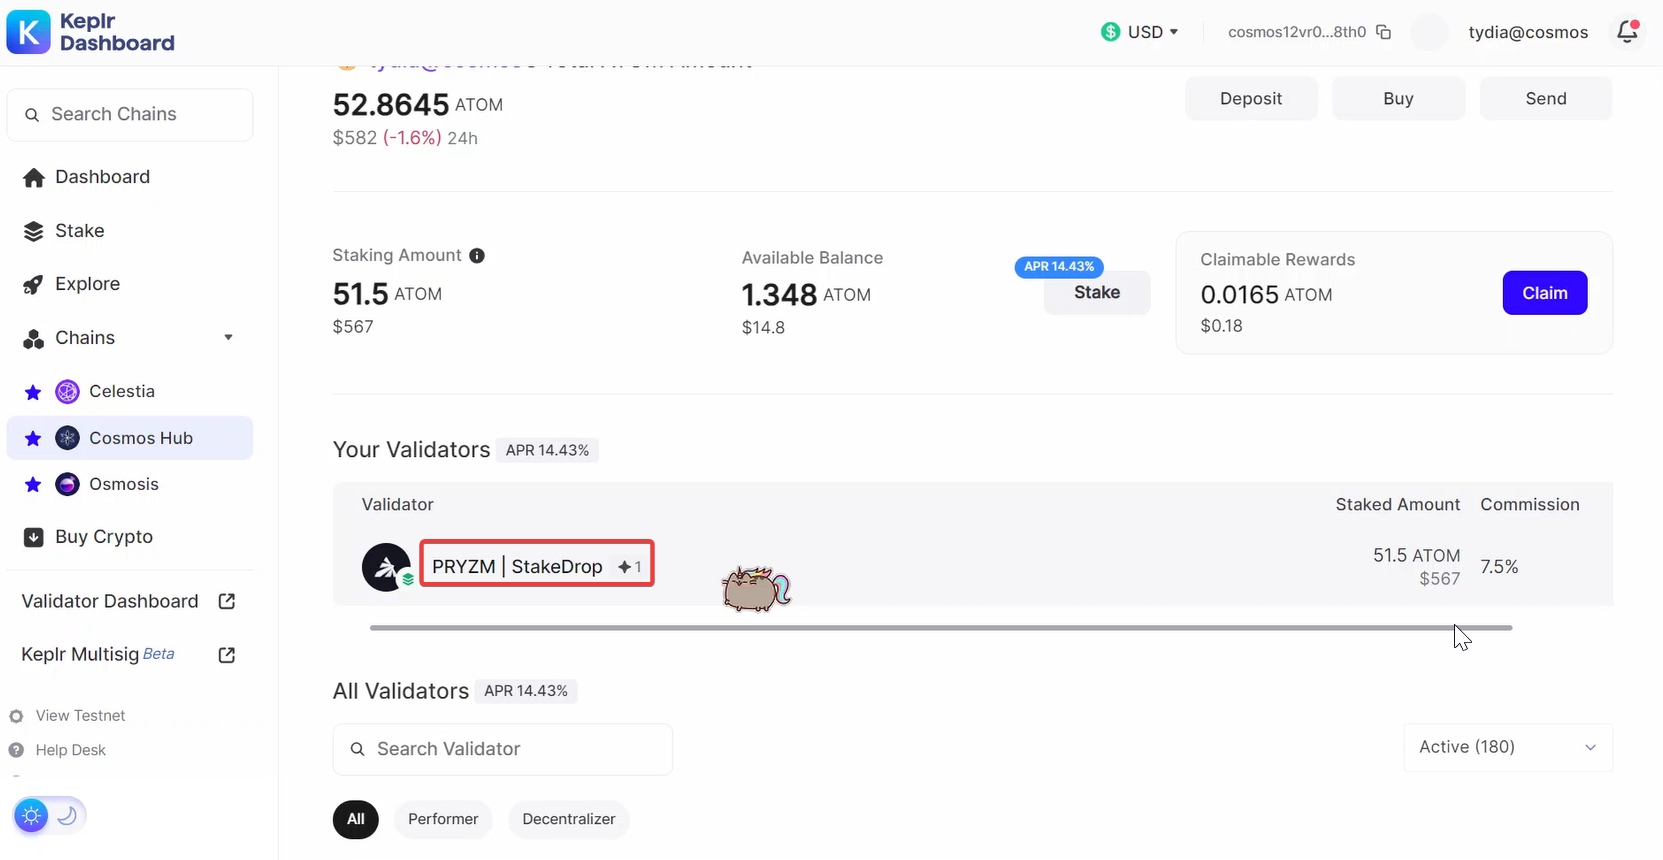1663x860 pixels.
Task: Claim the staking rewards
Action: [1544, 293]
